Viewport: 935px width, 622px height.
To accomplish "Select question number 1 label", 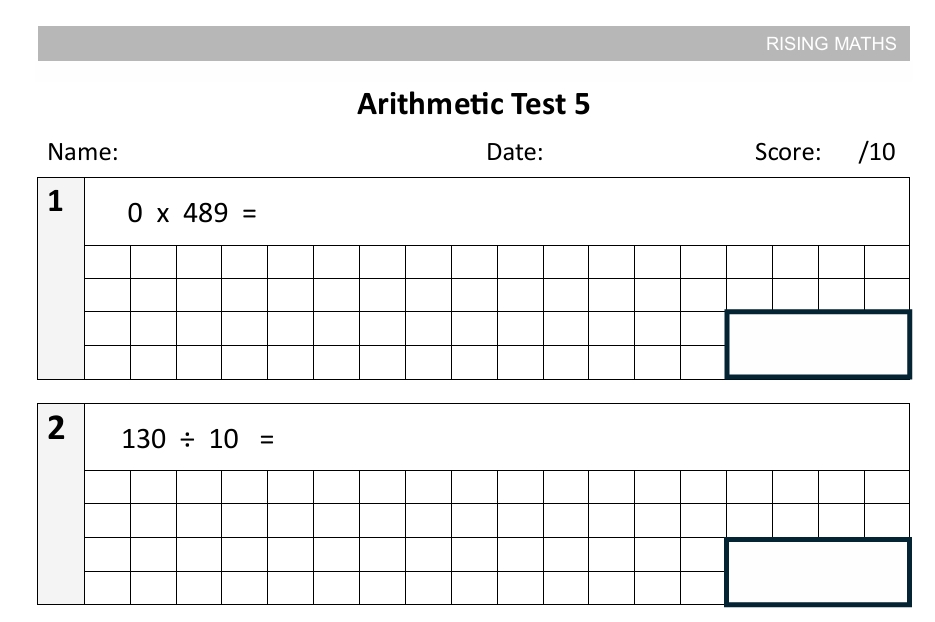I will (56, 202).
